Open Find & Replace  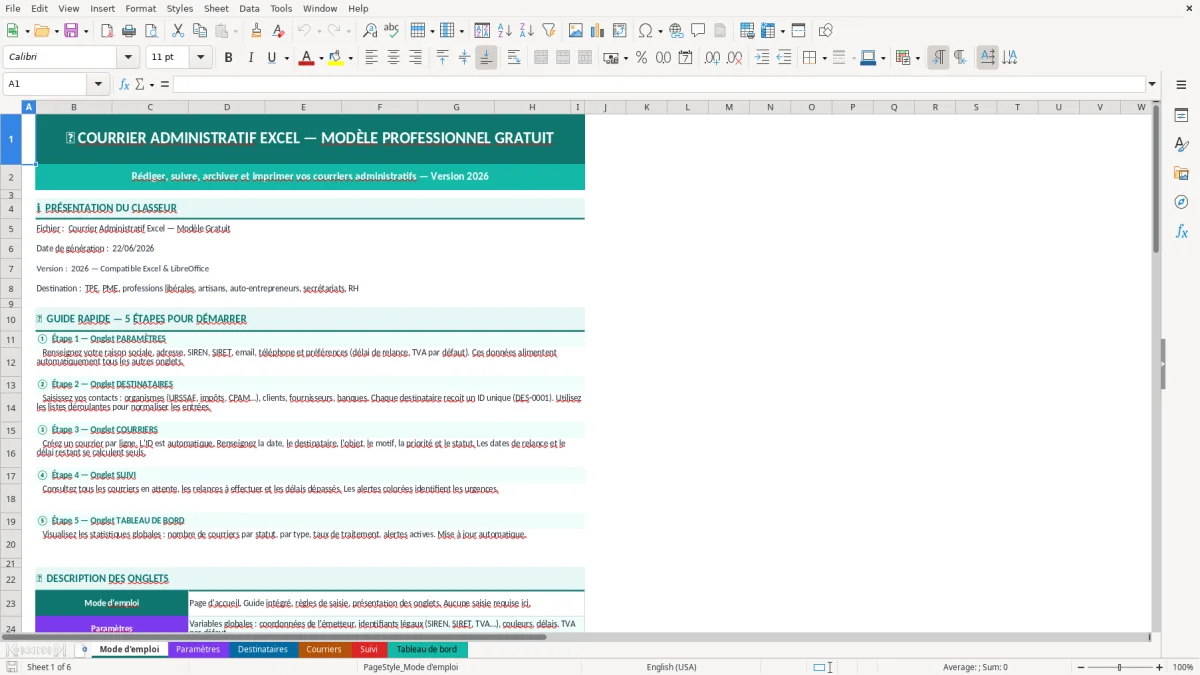point(370,31)
